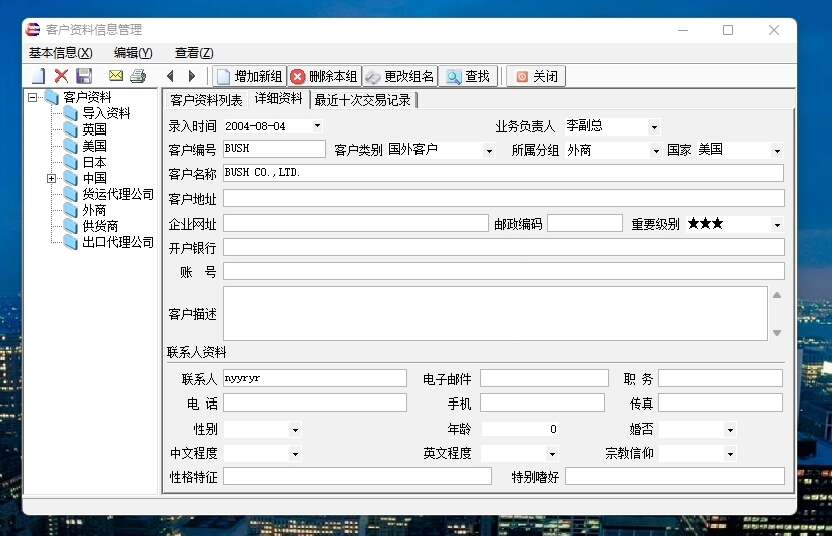Open 编辑(Y) menu
The width and height of the screenshot is (832, 536).
coord(133,53)
